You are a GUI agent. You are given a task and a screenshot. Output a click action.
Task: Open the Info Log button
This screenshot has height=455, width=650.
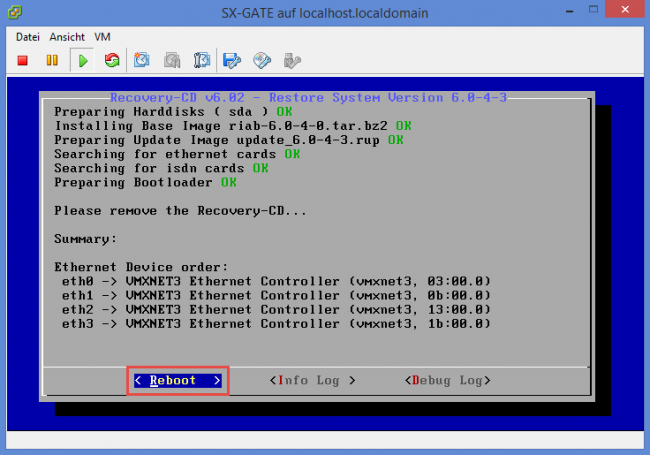313,381
